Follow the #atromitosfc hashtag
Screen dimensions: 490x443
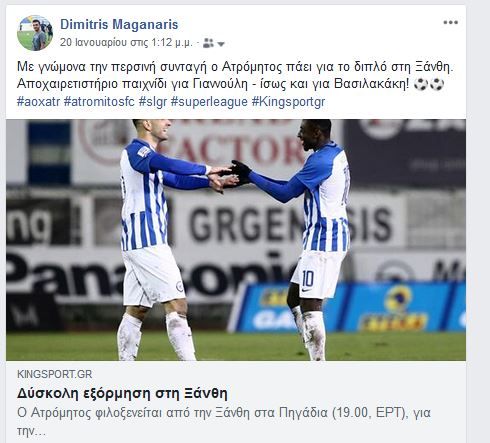(x=99, y=102)
